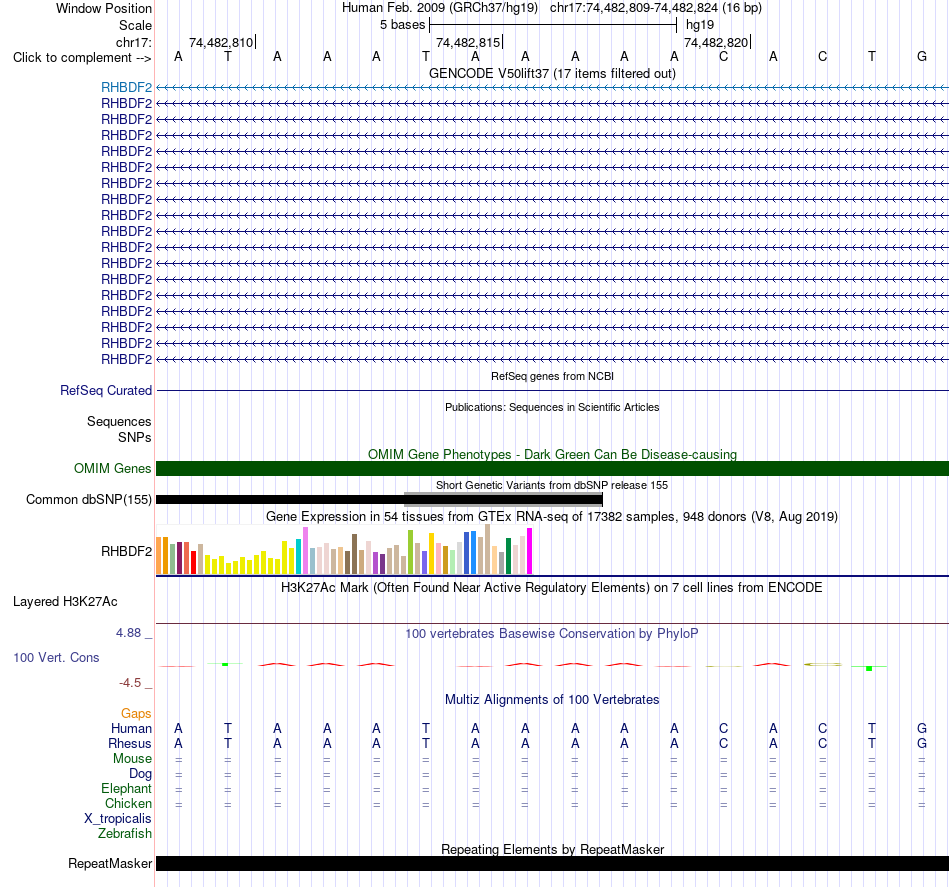Click the light-blue highlighted RHBDF2 transcript label

126,87
